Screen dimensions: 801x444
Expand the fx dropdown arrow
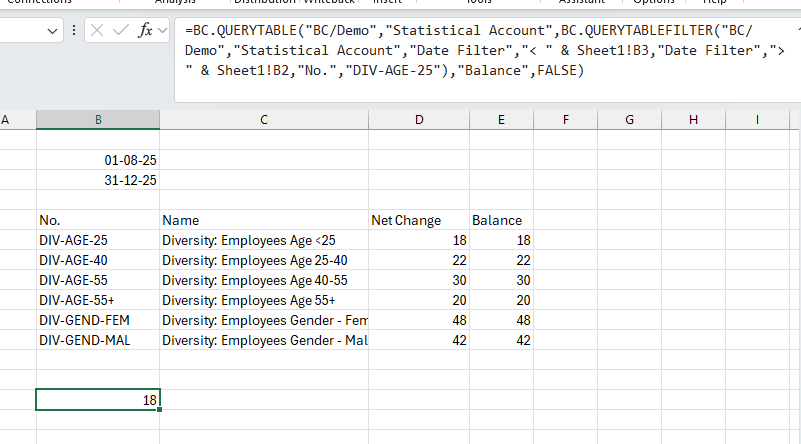tap(162, 31)
